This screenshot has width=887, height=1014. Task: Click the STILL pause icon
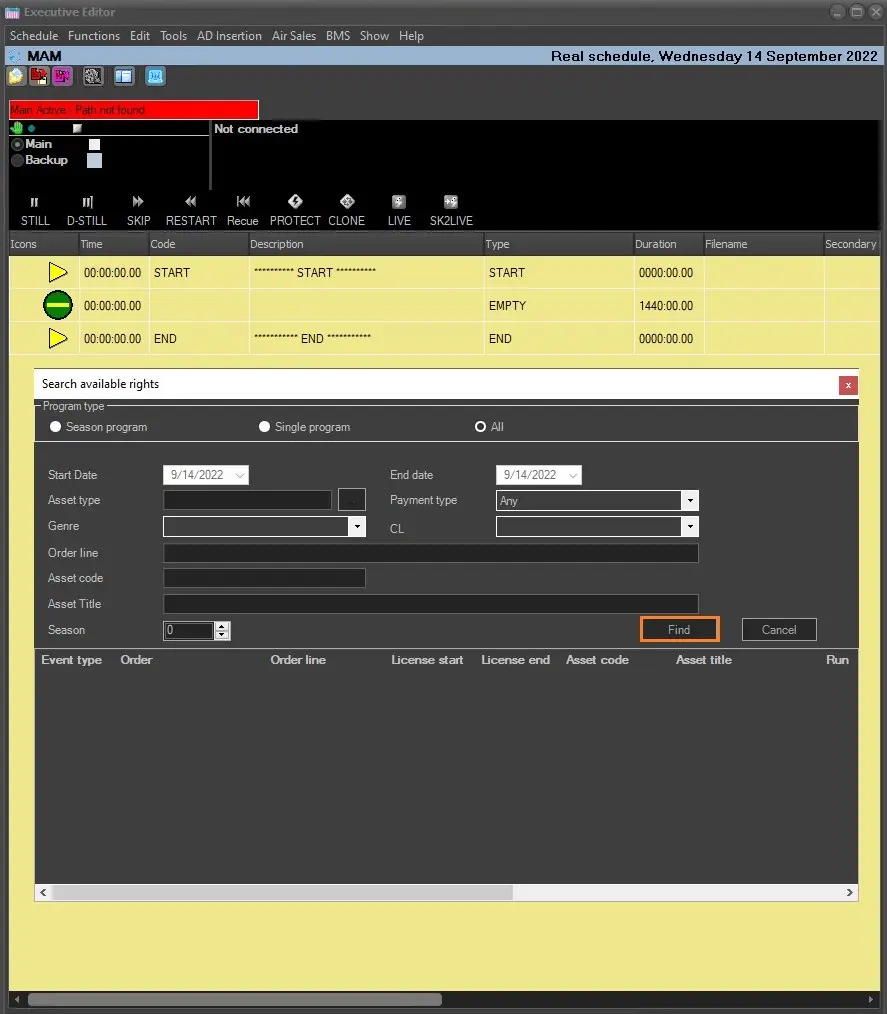[x=35, y=202]
